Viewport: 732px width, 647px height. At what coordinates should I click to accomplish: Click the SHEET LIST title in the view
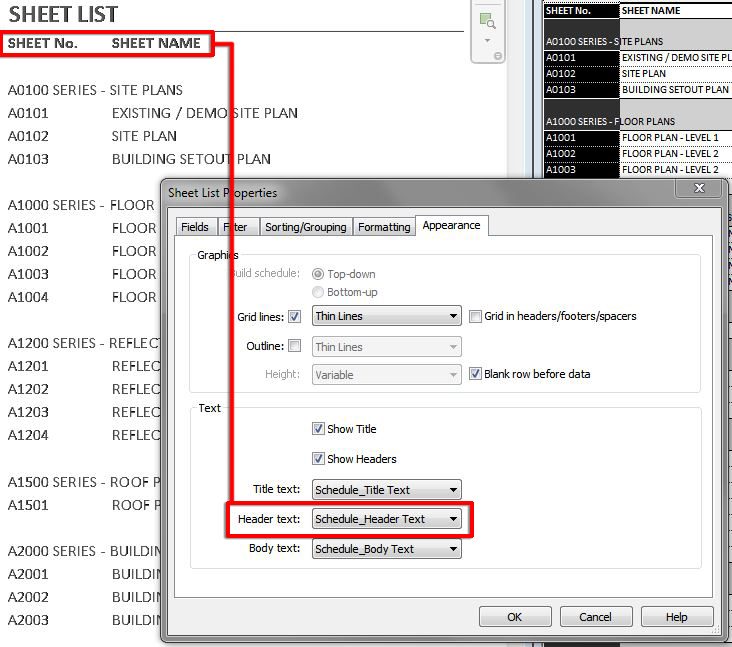coord(63,14)
